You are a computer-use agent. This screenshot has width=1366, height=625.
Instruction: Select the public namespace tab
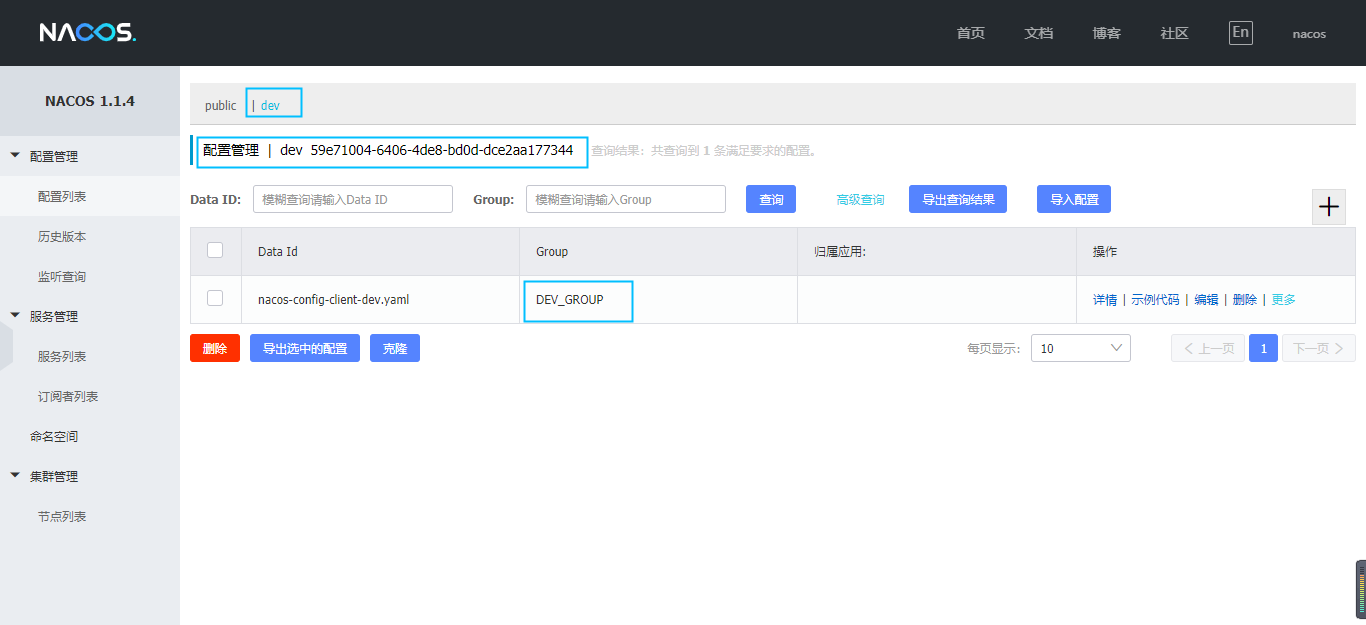pos(220,105)
